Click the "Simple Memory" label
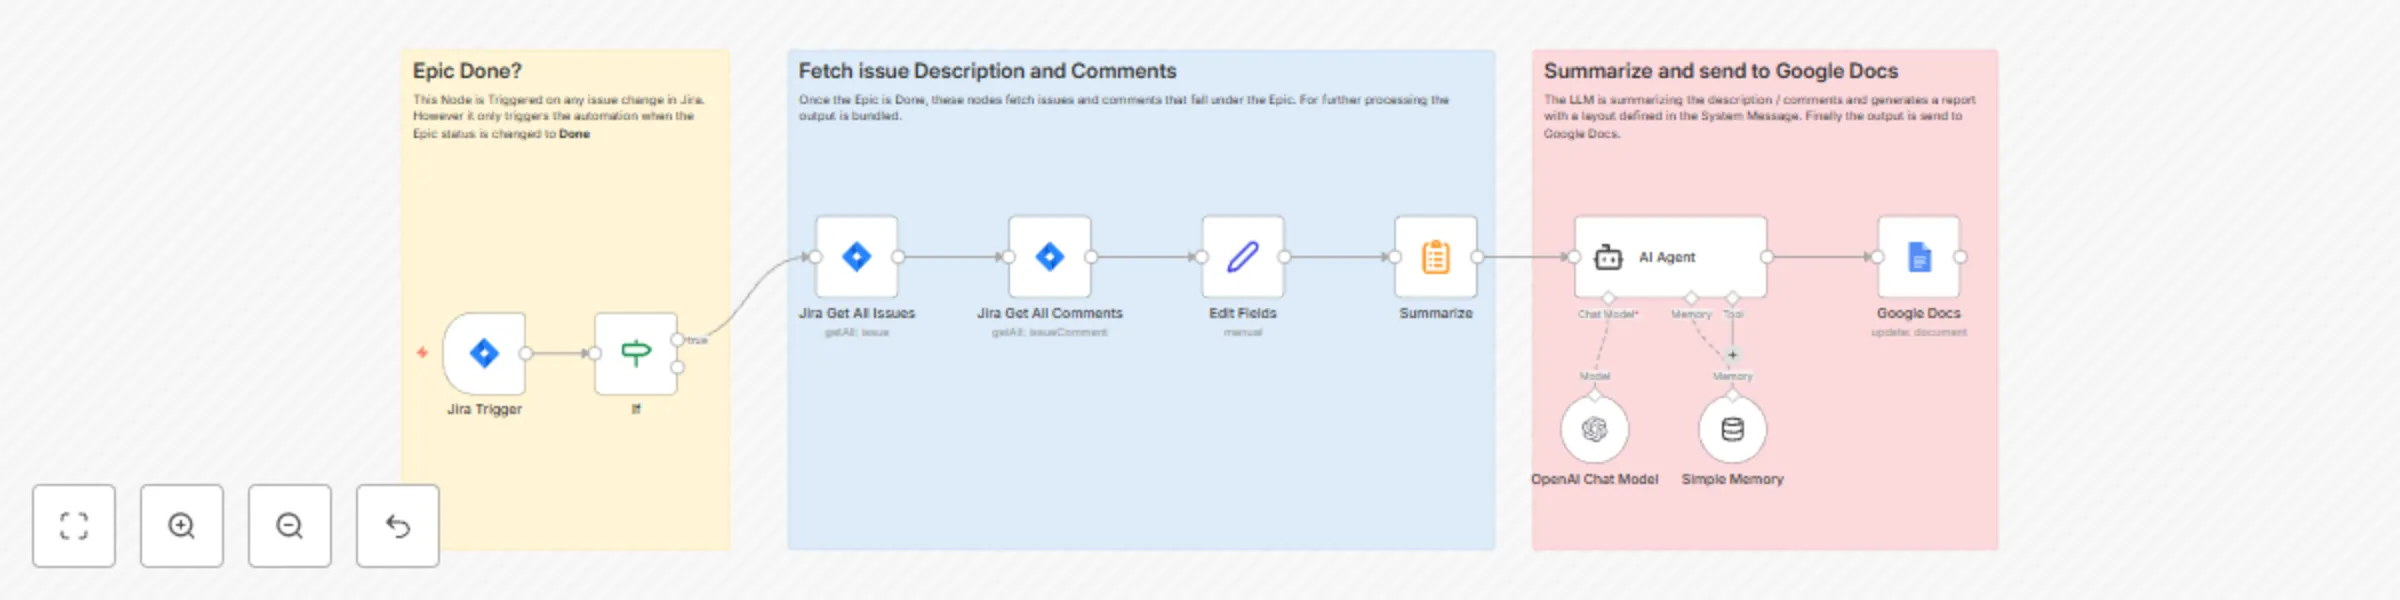The height and width of the screenshot is (600, 2400). tap(1733, 479)
